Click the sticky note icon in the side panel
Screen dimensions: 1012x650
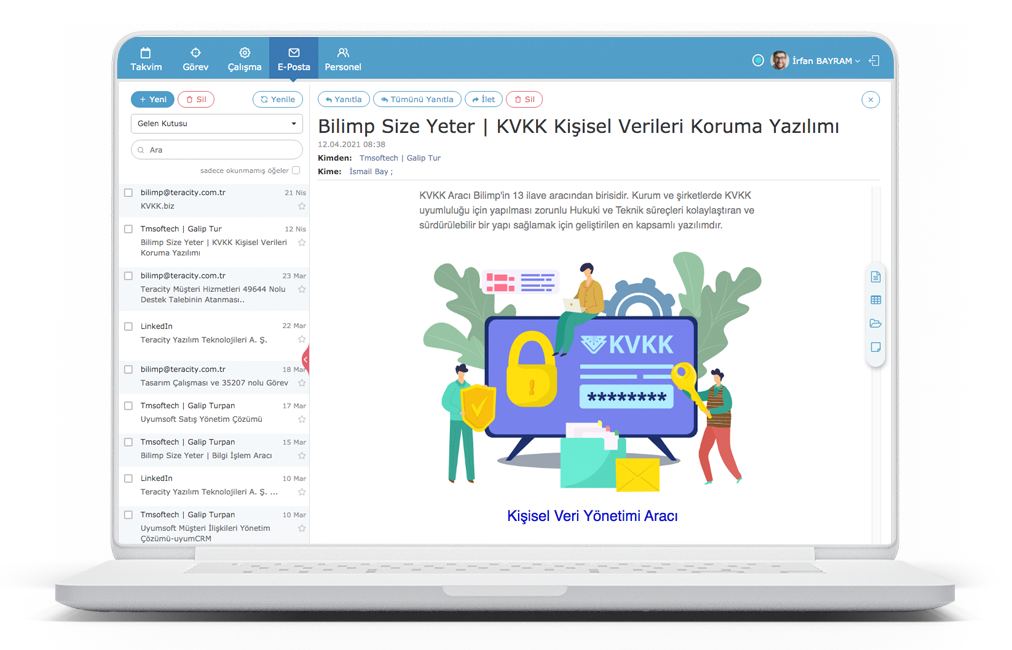(875, 347)
